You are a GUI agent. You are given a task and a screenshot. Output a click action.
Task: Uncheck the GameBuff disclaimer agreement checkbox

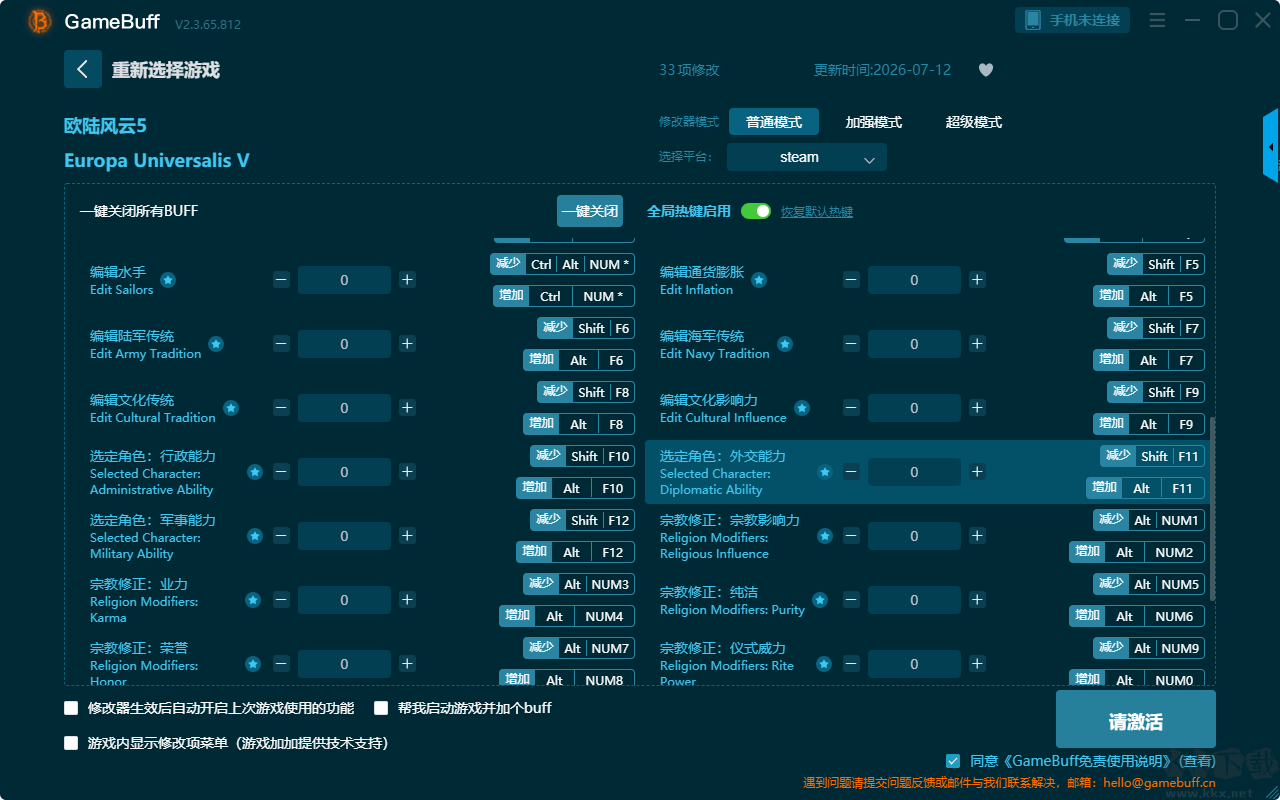(953, 761)
